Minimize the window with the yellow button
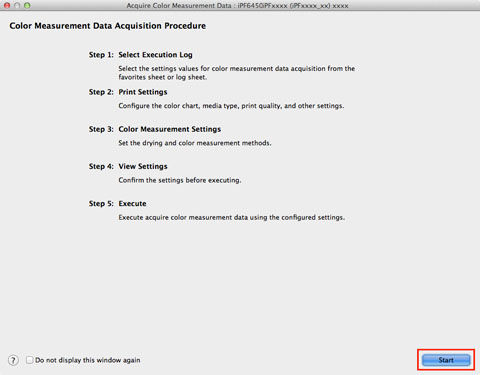The width and height of the screenshot is (480, 375). [x=17, y=5]
